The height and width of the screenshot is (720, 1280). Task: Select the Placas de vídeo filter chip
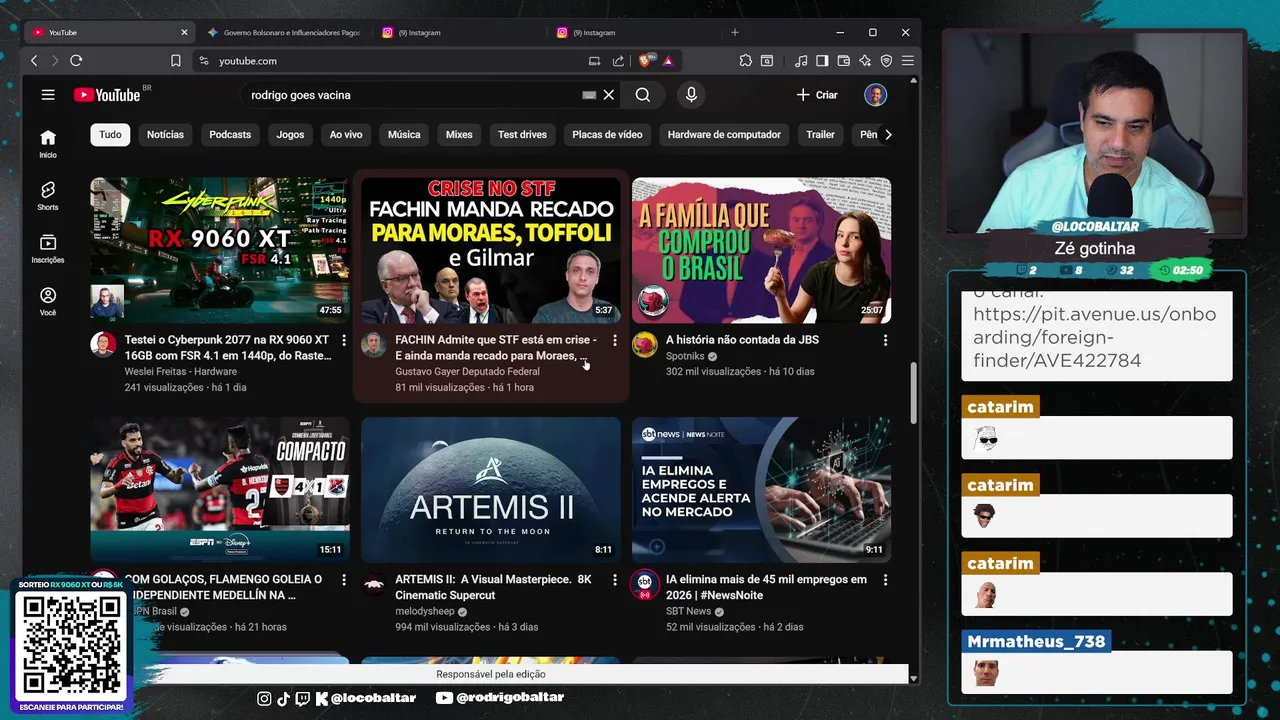click(x=607, y=134)
